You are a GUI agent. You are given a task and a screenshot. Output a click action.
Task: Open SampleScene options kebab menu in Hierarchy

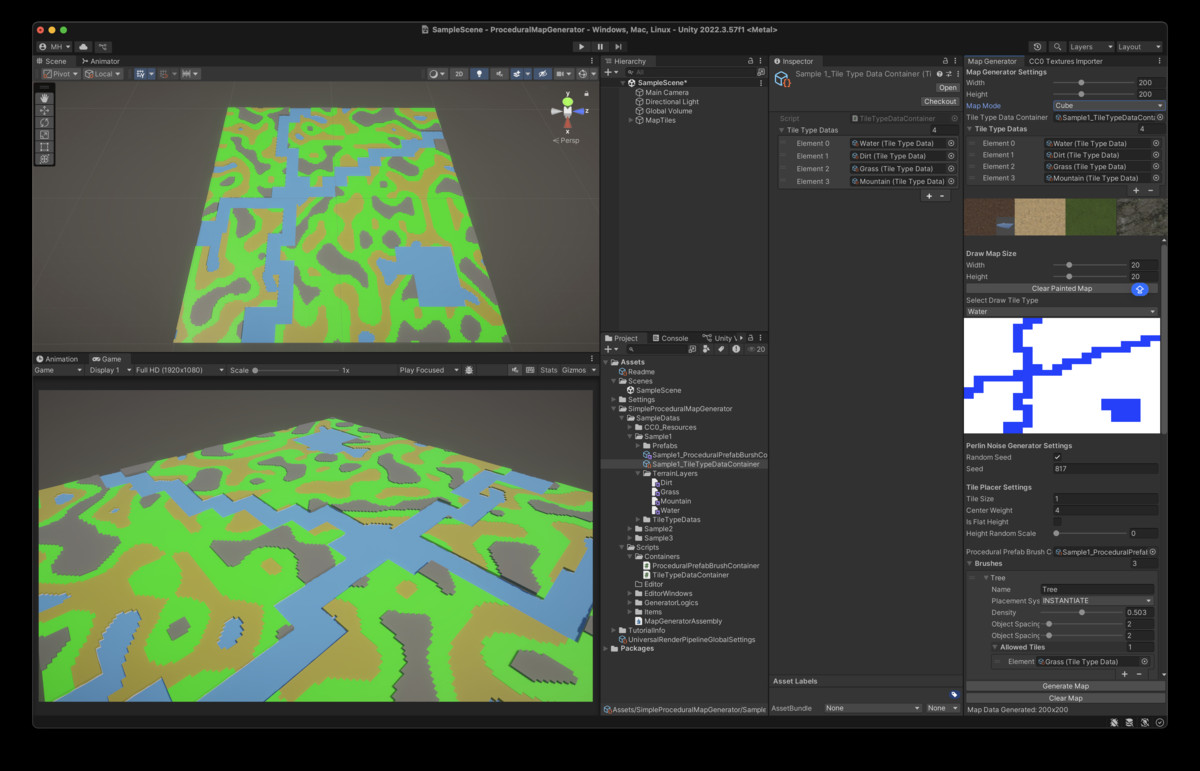click(759, 82)
